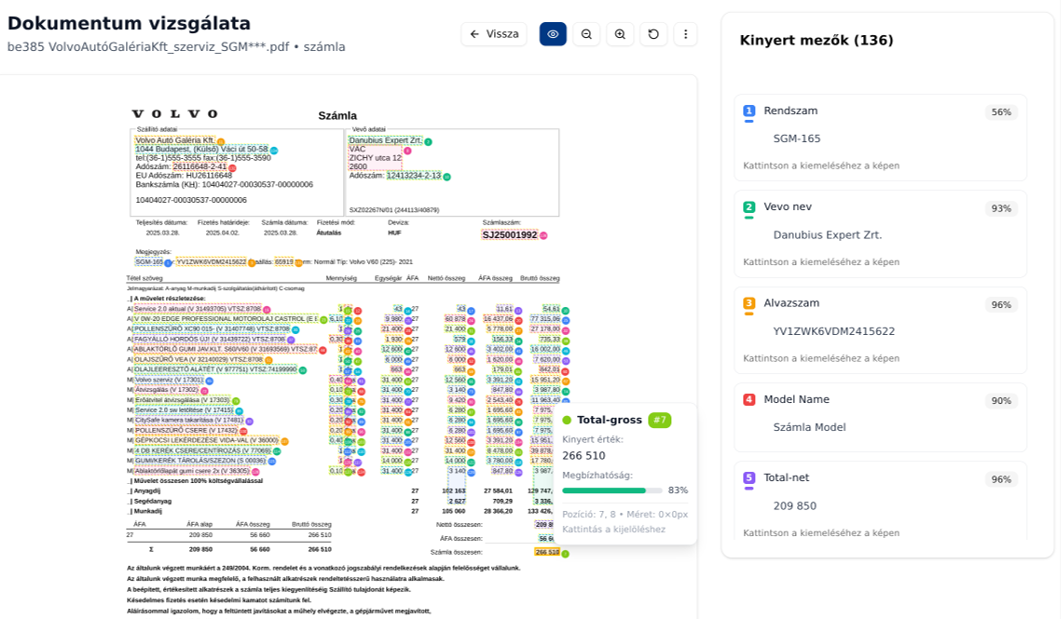Click highlighted Danubius Expert Zrt. on invoice
The image size is (1061, 619).
[x=385, y=141]
